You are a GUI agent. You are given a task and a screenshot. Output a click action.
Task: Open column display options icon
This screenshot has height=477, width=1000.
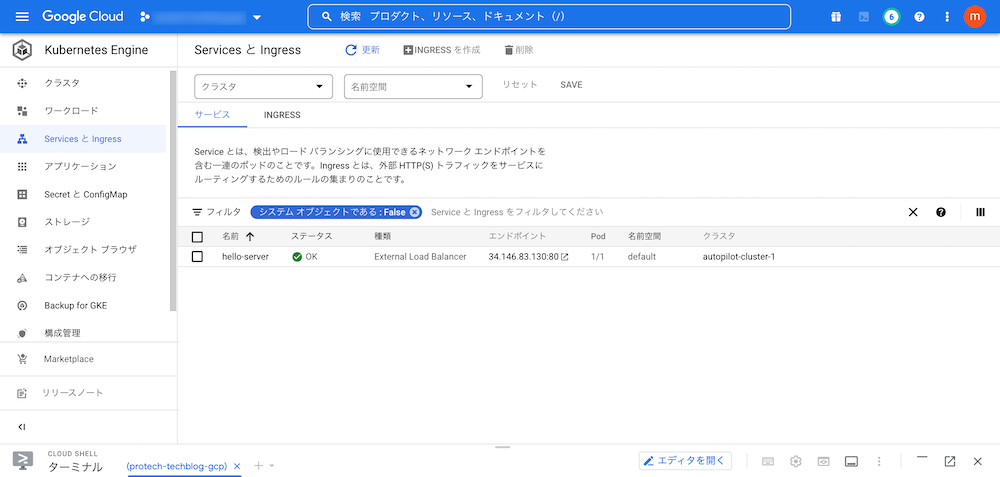click(980, 212)
